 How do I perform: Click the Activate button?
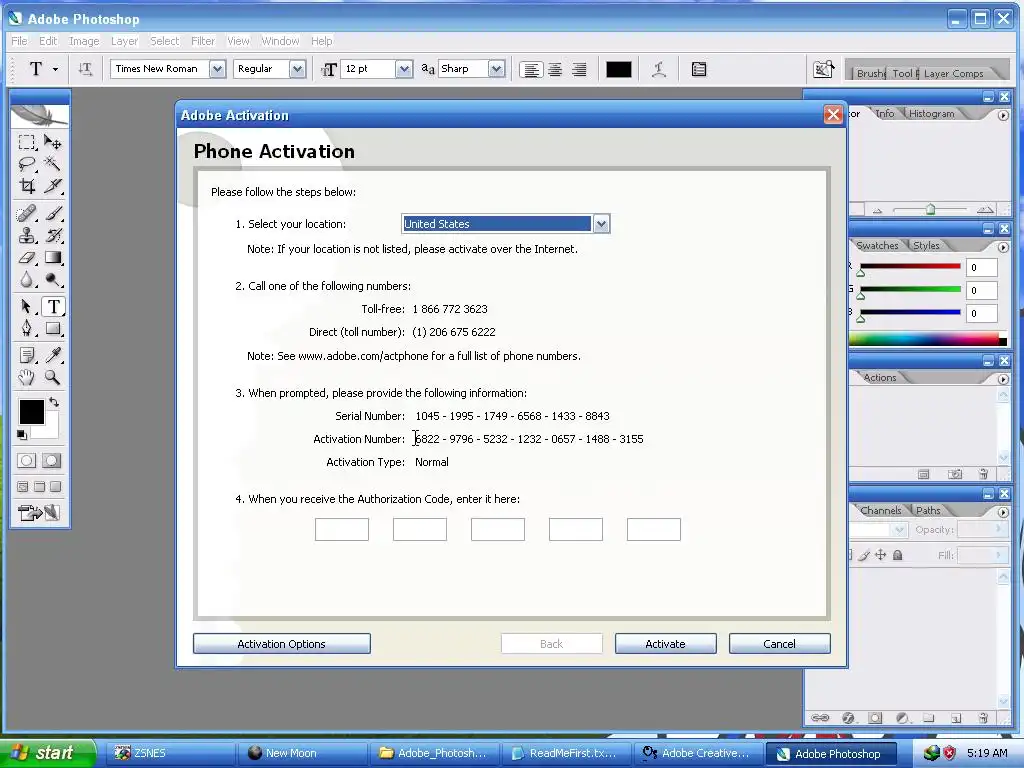[x=665, y=644]
